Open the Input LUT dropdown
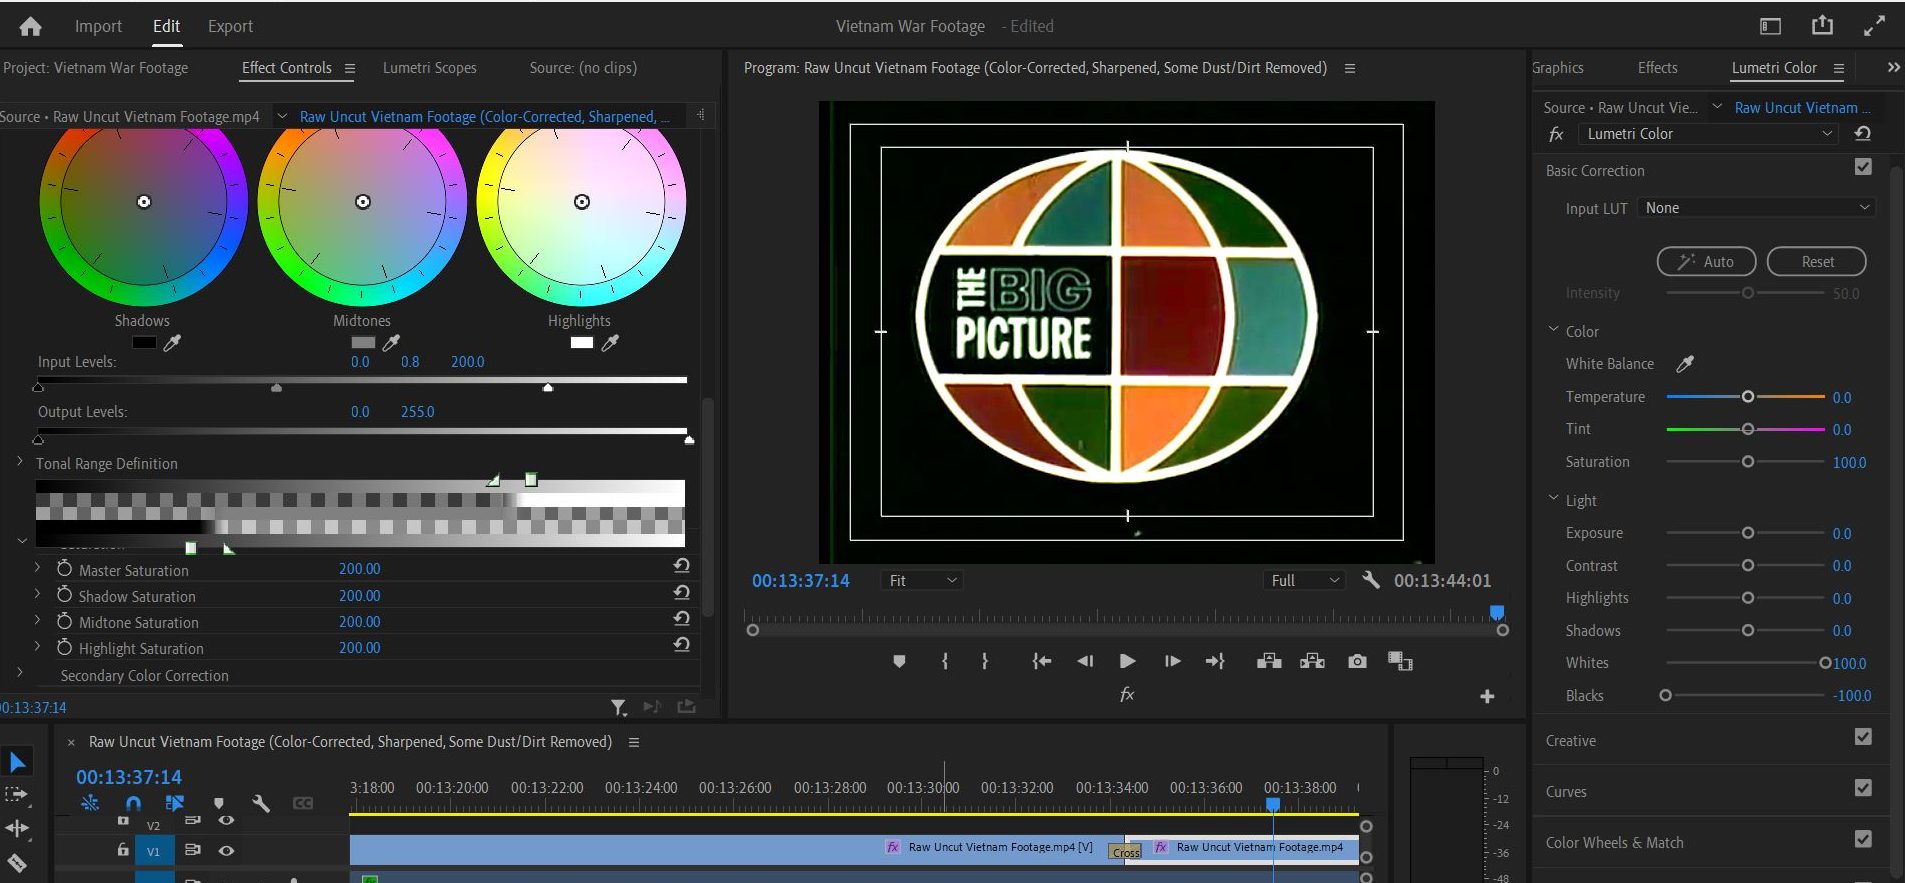This screenshot has height=883, width=1905. tap(1756, 208)
